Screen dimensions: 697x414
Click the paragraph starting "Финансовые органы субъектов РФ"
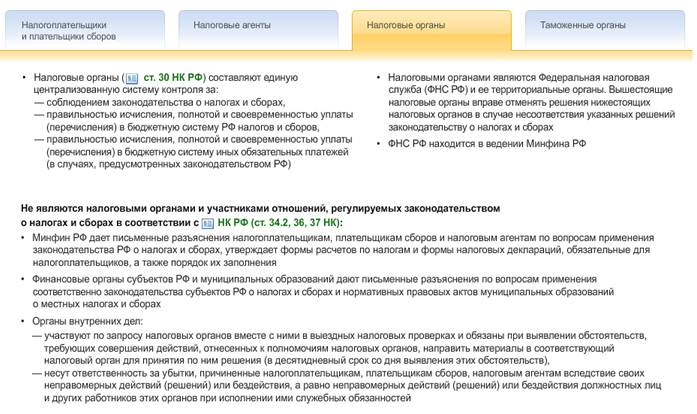point(323,292)
